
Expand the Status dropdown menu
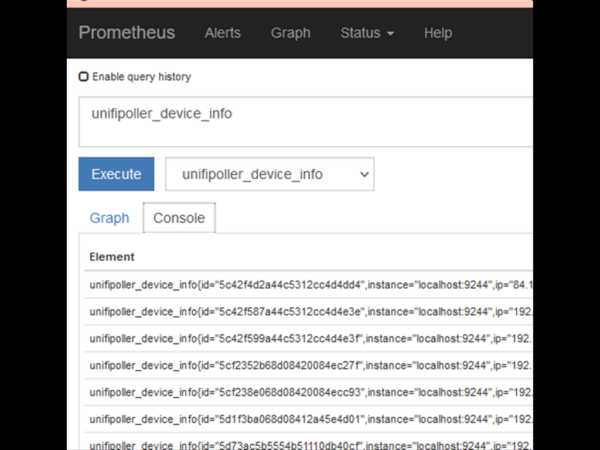pos(367,33)
